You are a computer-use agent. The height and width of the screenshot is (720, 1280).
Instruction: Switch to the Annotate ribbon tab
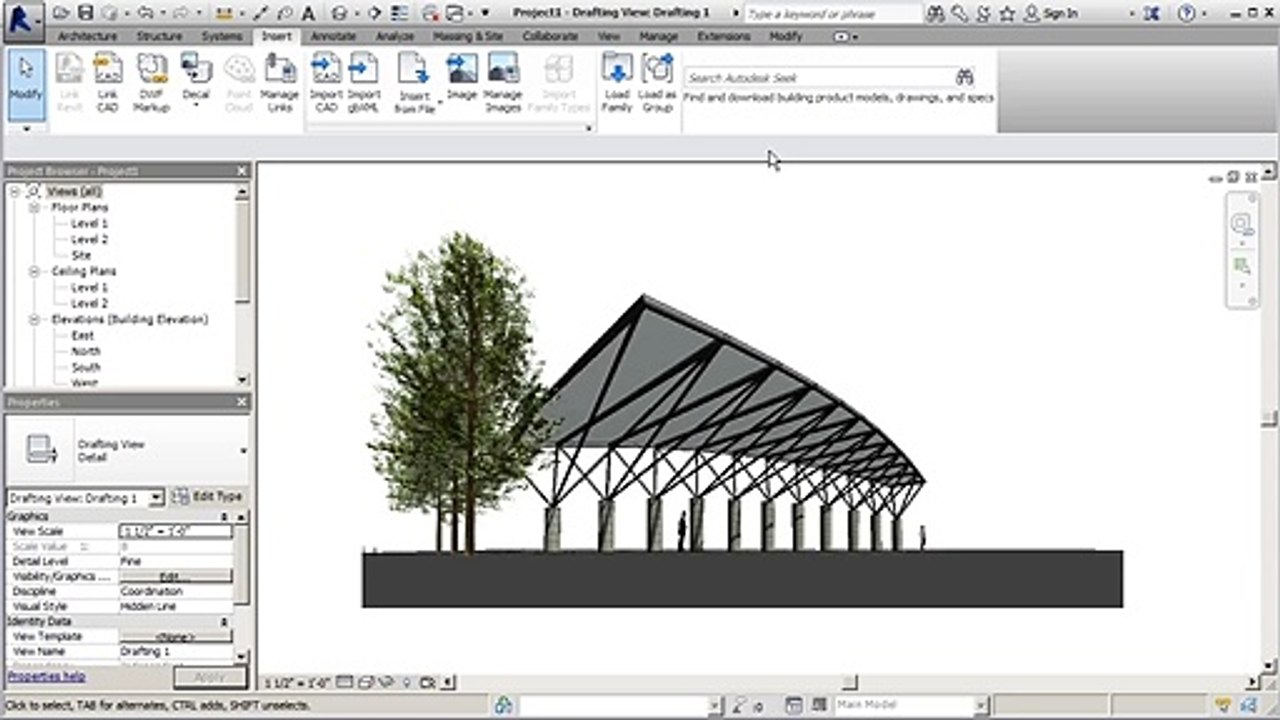click(333, 36)
